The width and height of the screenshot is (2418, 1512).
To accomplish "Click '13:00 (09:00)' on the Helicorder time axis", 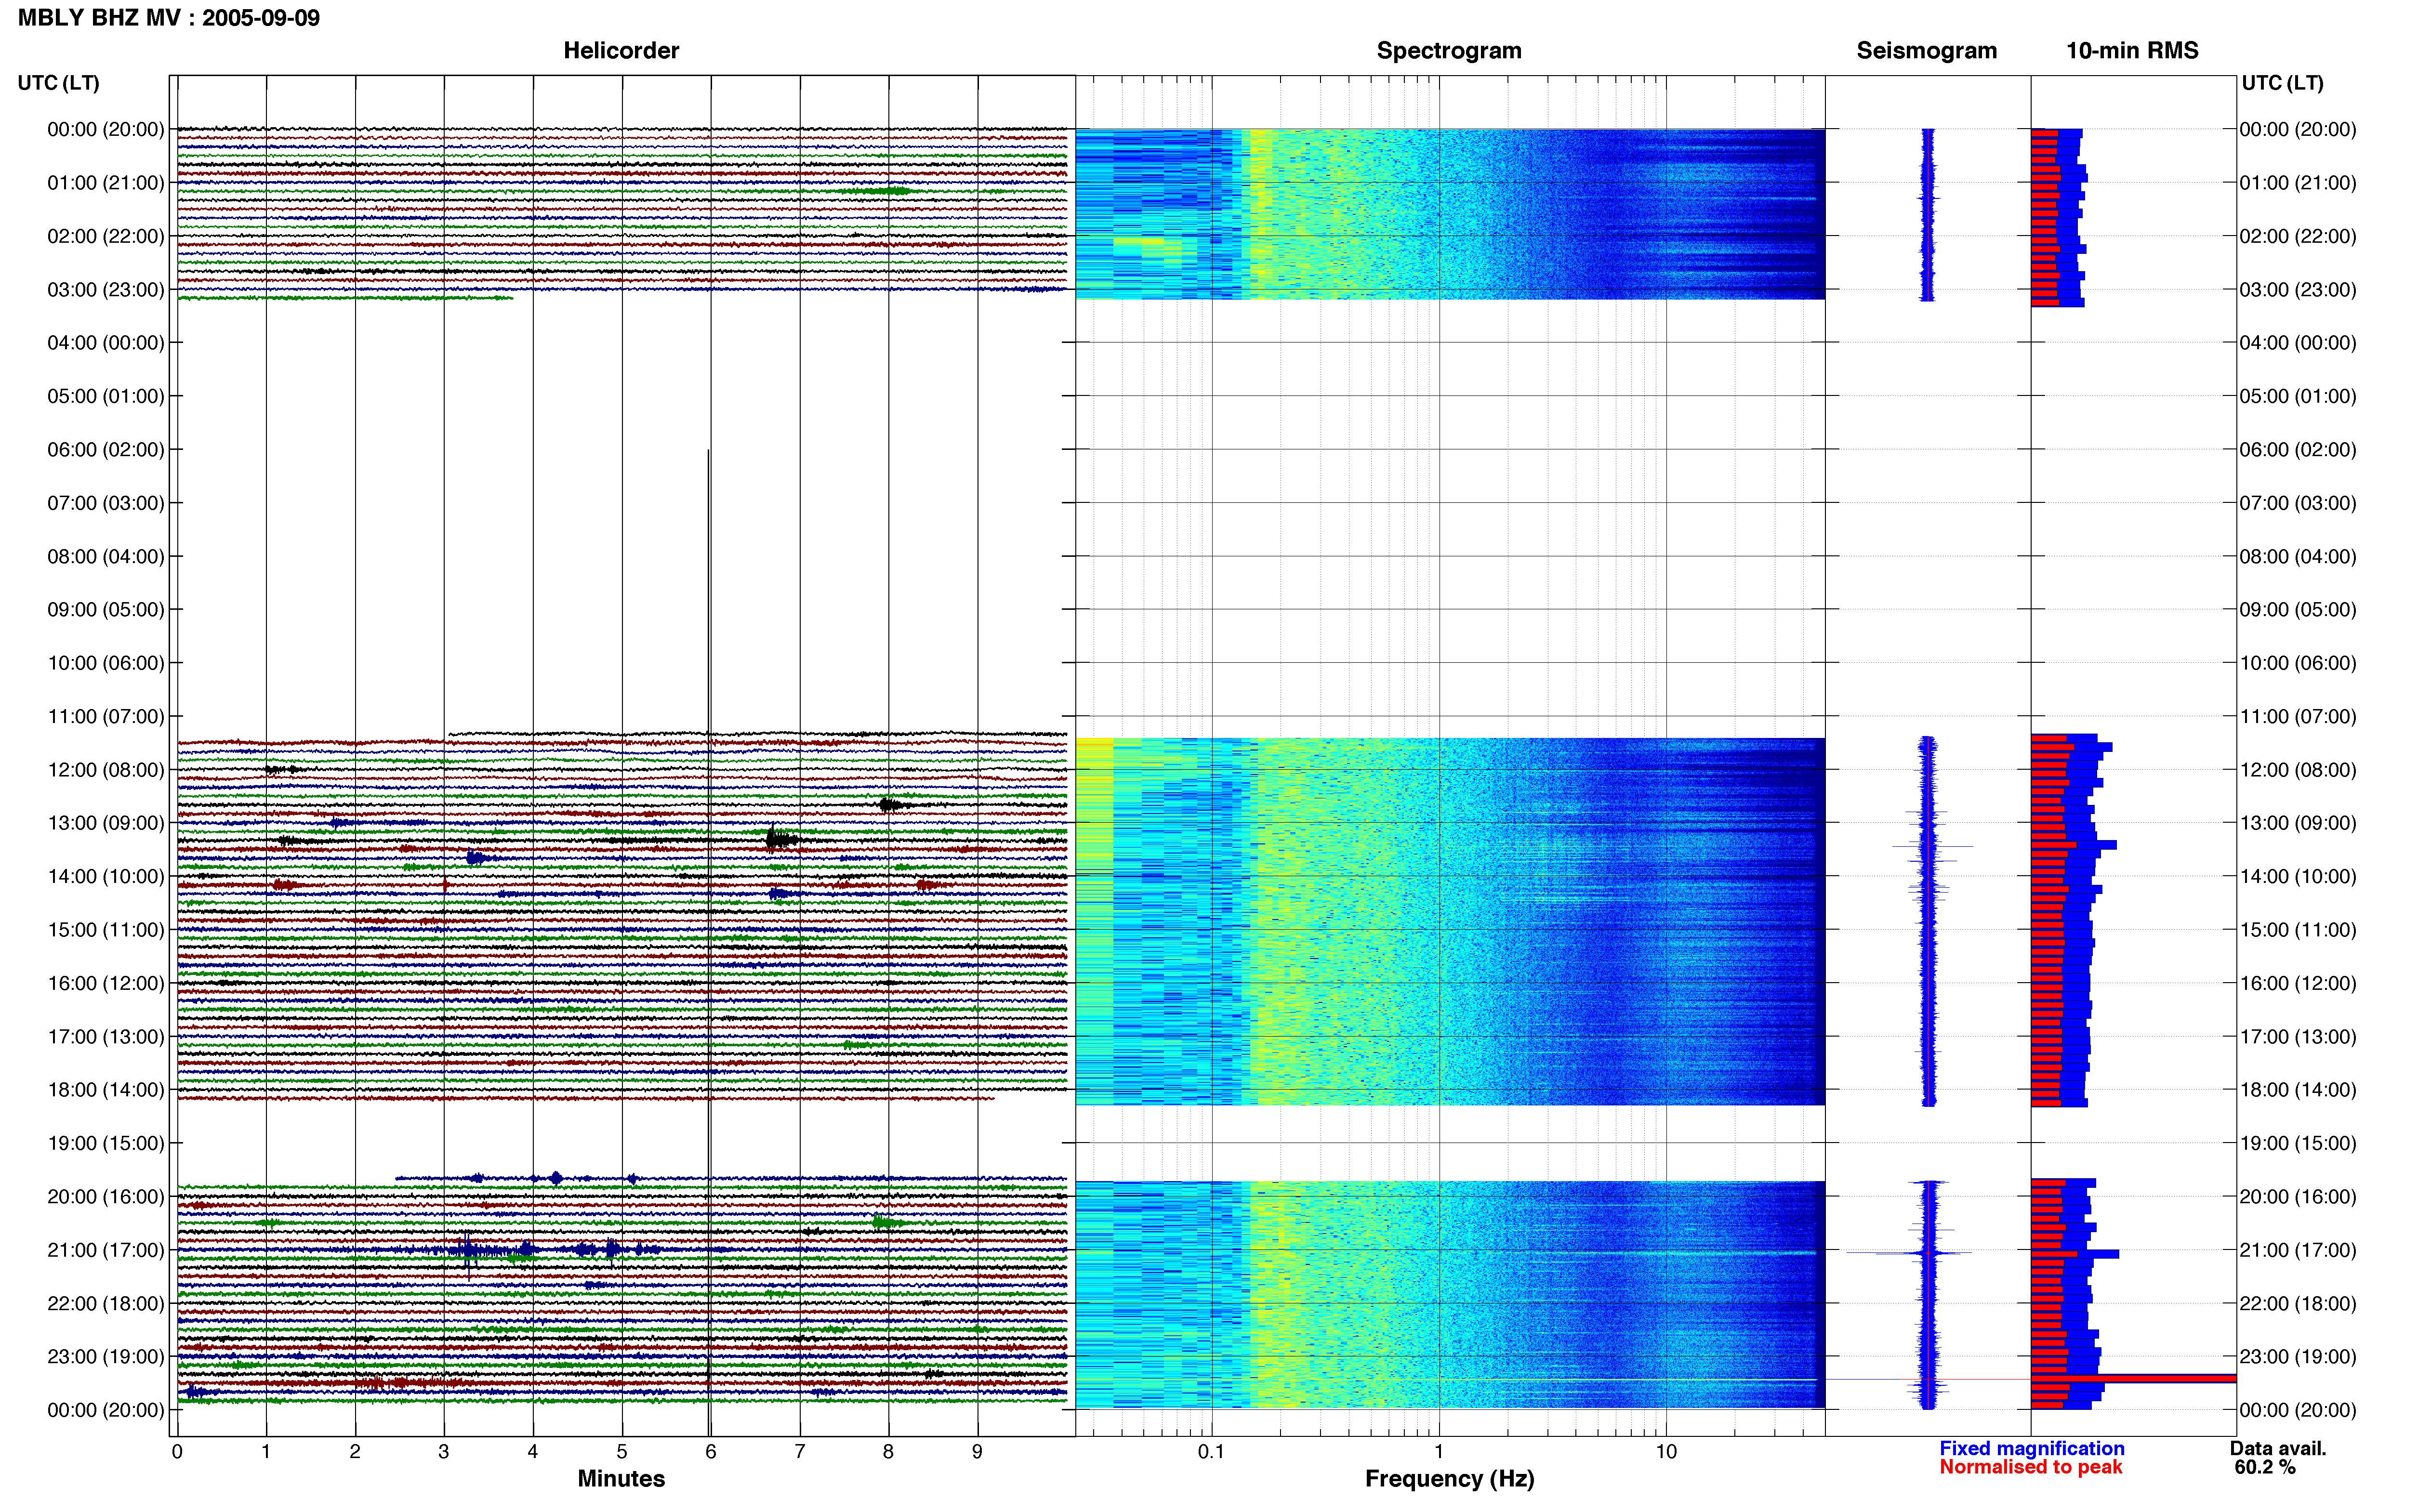I will tap(106, 823).
